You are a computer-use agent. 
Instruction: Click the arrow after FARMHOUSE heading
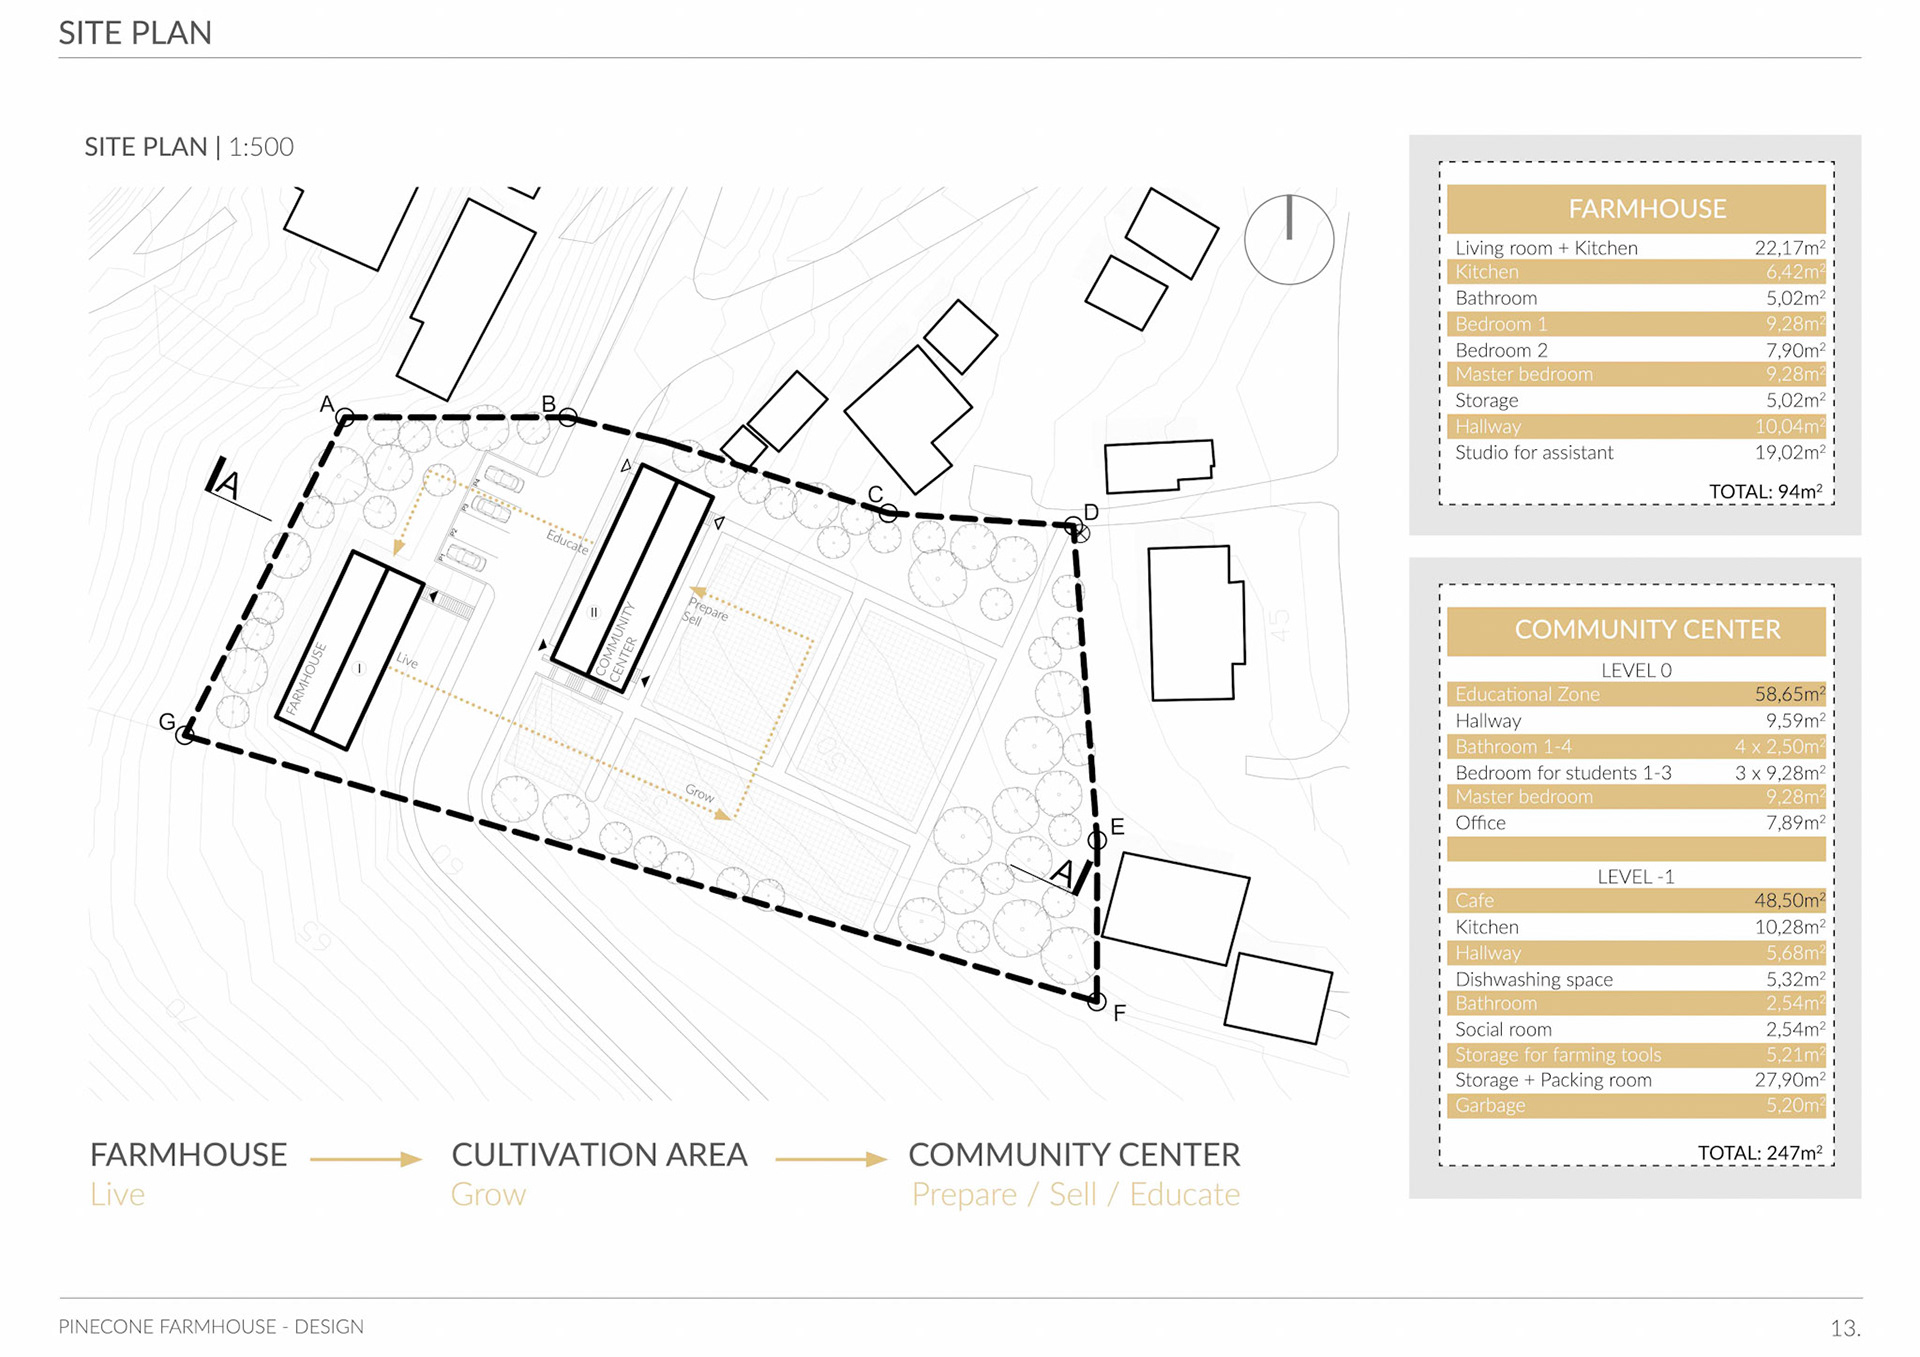pyautogui.click(x=366, y=1159)
